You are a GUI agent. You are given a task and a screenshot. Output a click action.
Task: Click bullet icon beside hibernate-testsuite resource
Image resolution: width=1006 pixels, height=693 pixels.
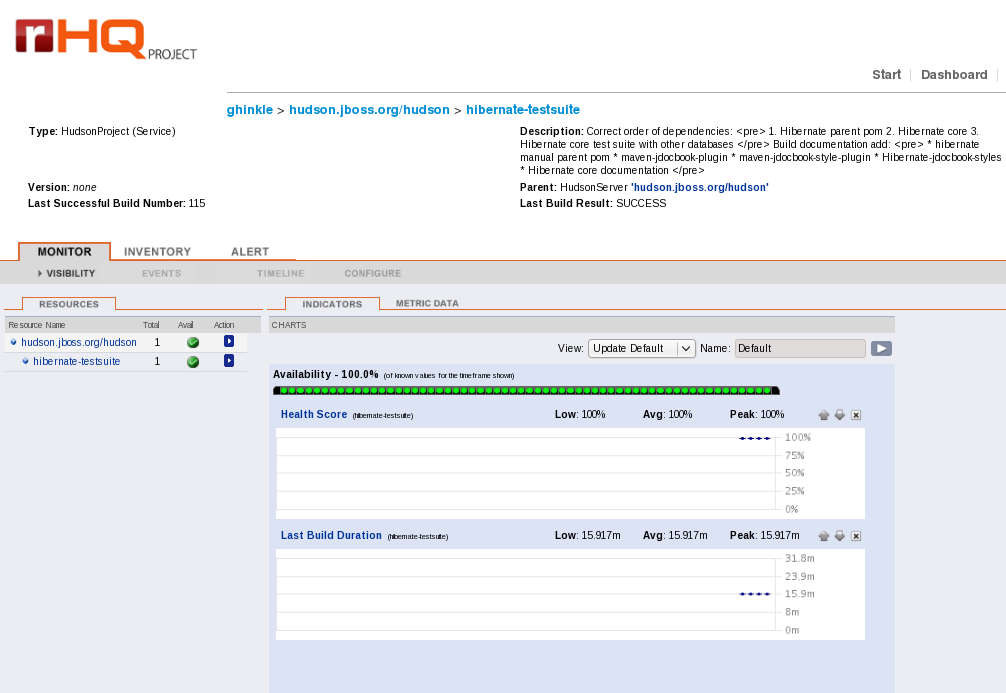click(x=26, y=361)
